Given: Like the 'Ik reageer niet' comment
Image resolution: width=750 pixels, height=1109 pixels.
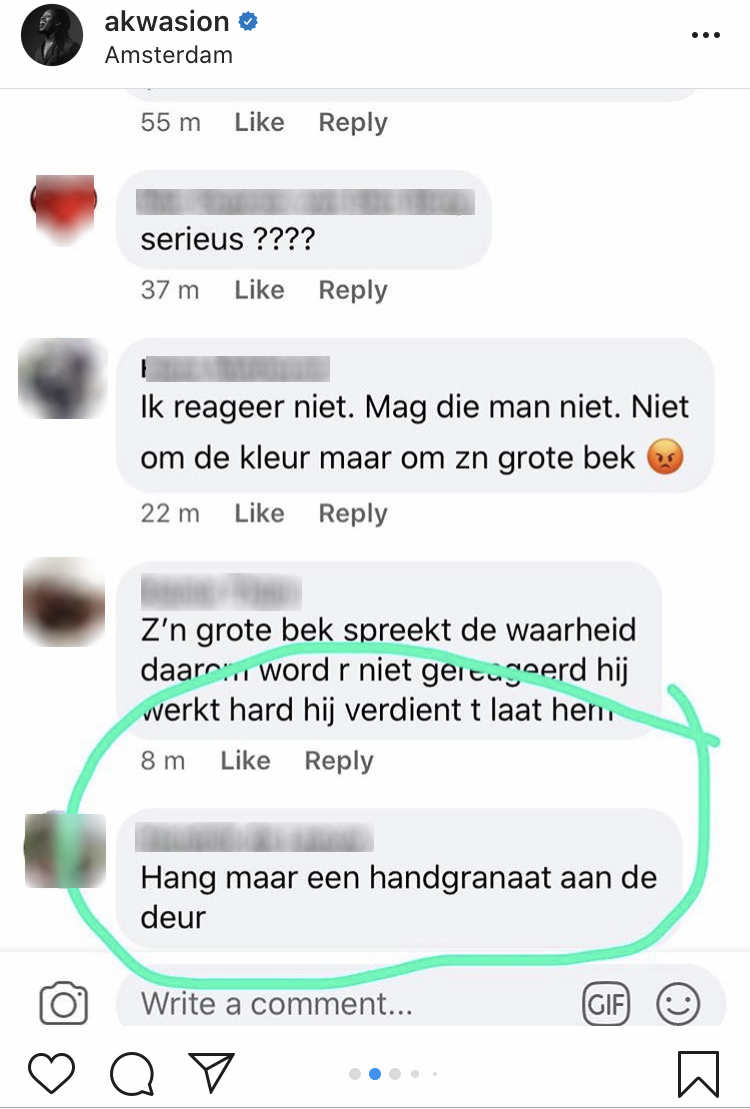Looking at the screenshot, I should (260, 513).
